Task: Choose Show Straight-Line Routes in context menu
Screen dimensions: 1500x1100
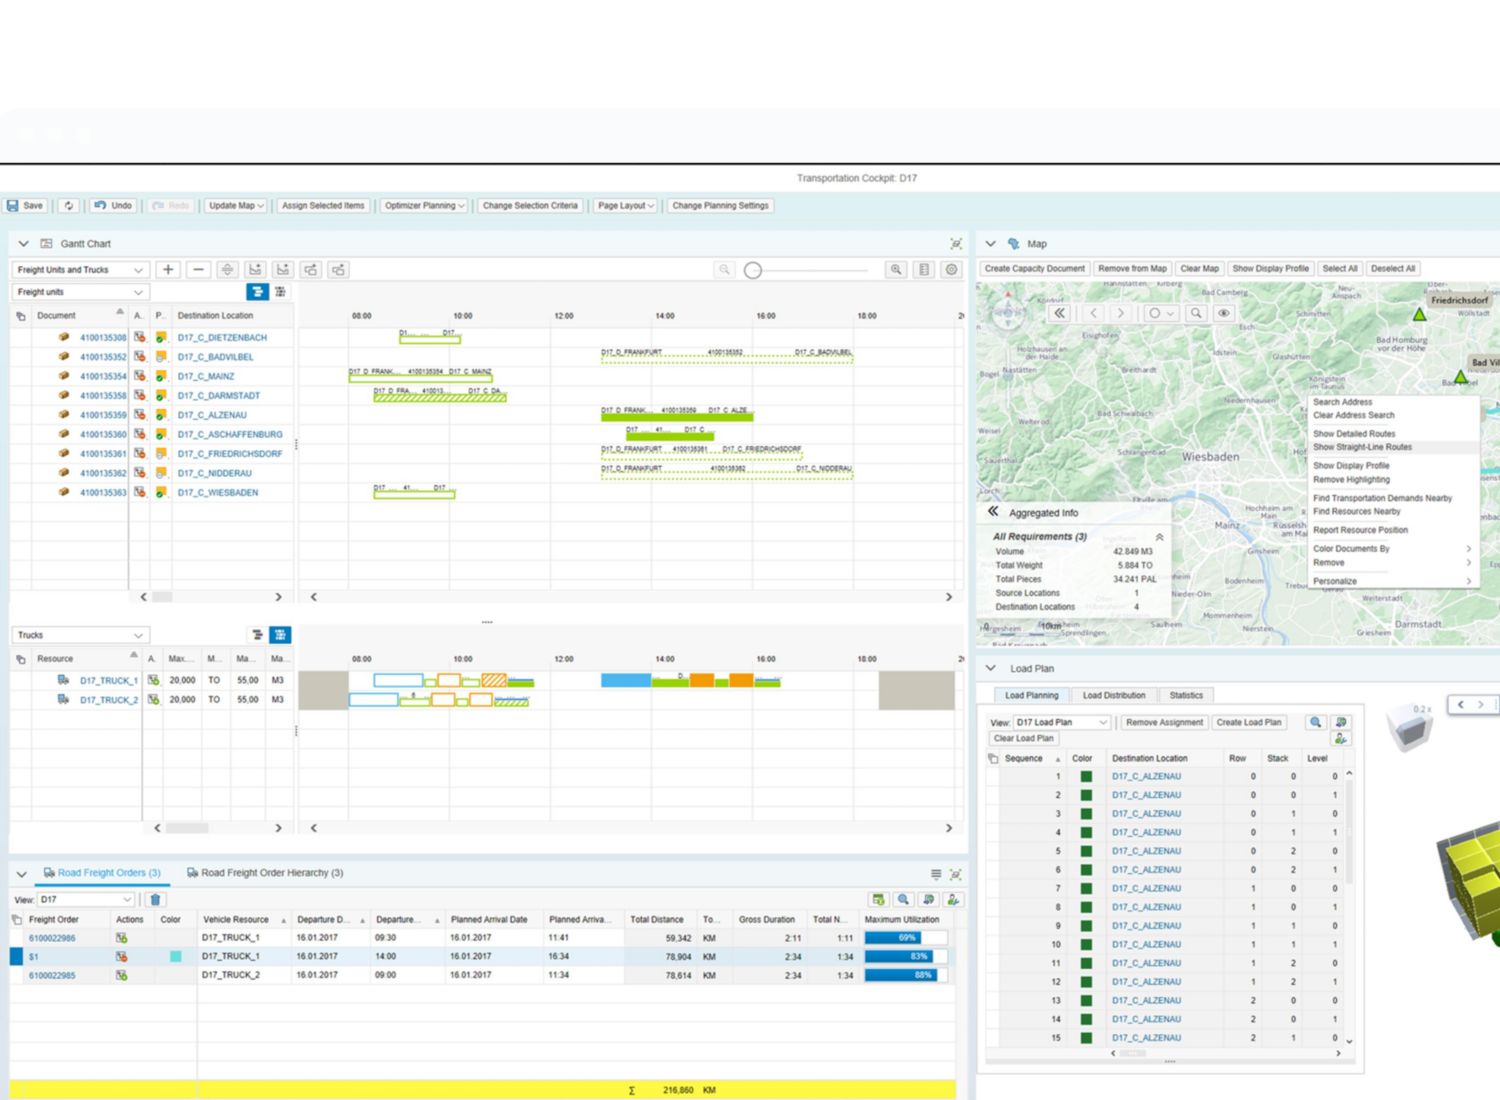Action: pos(1362,447)
